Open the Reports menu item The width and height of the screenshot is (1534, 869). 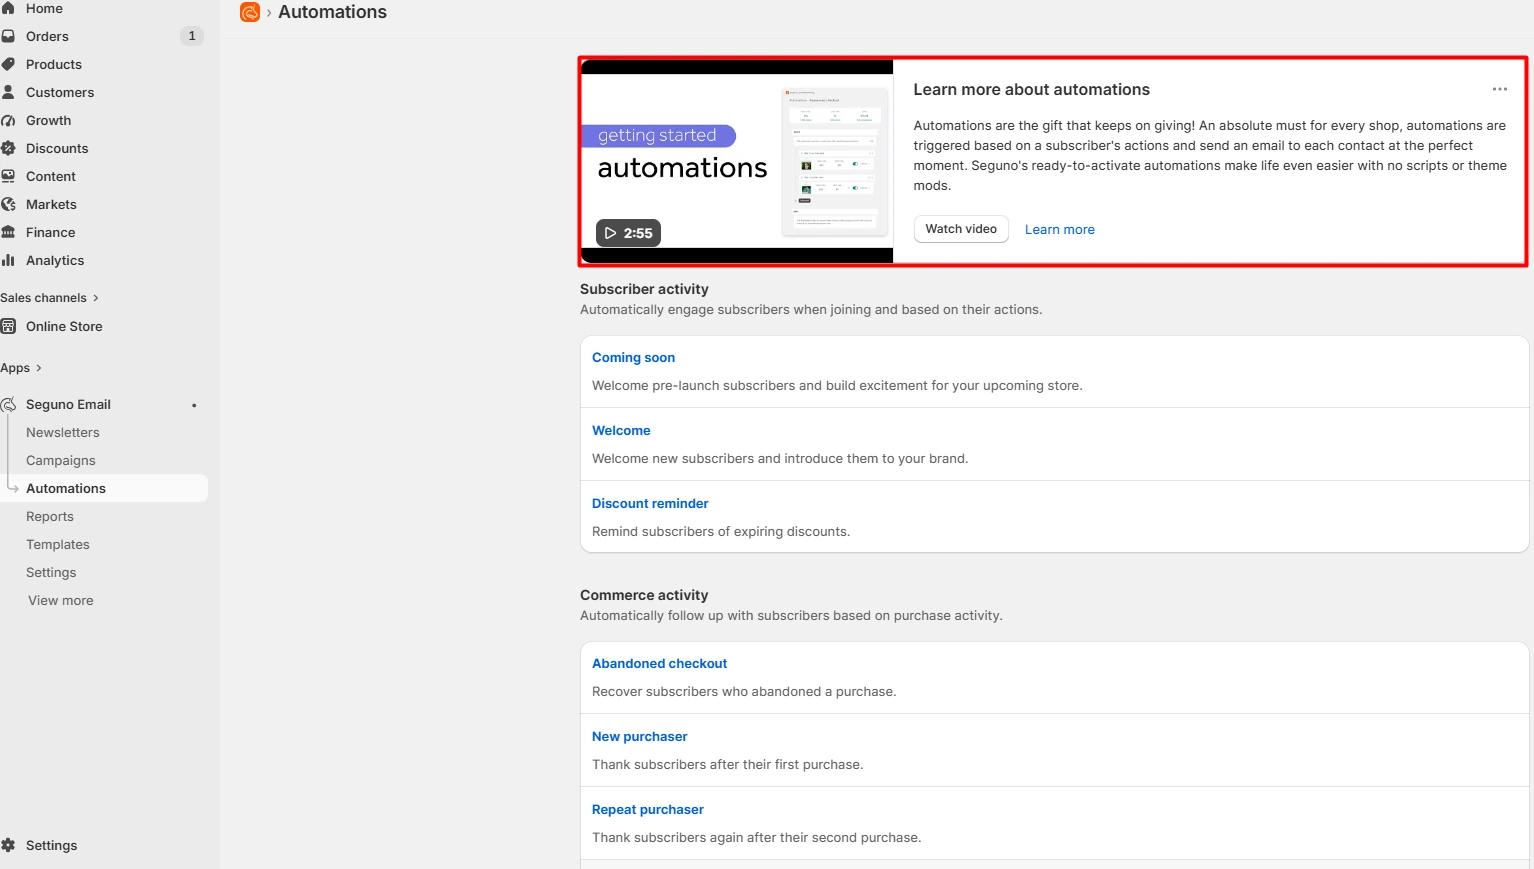(50, 517)
